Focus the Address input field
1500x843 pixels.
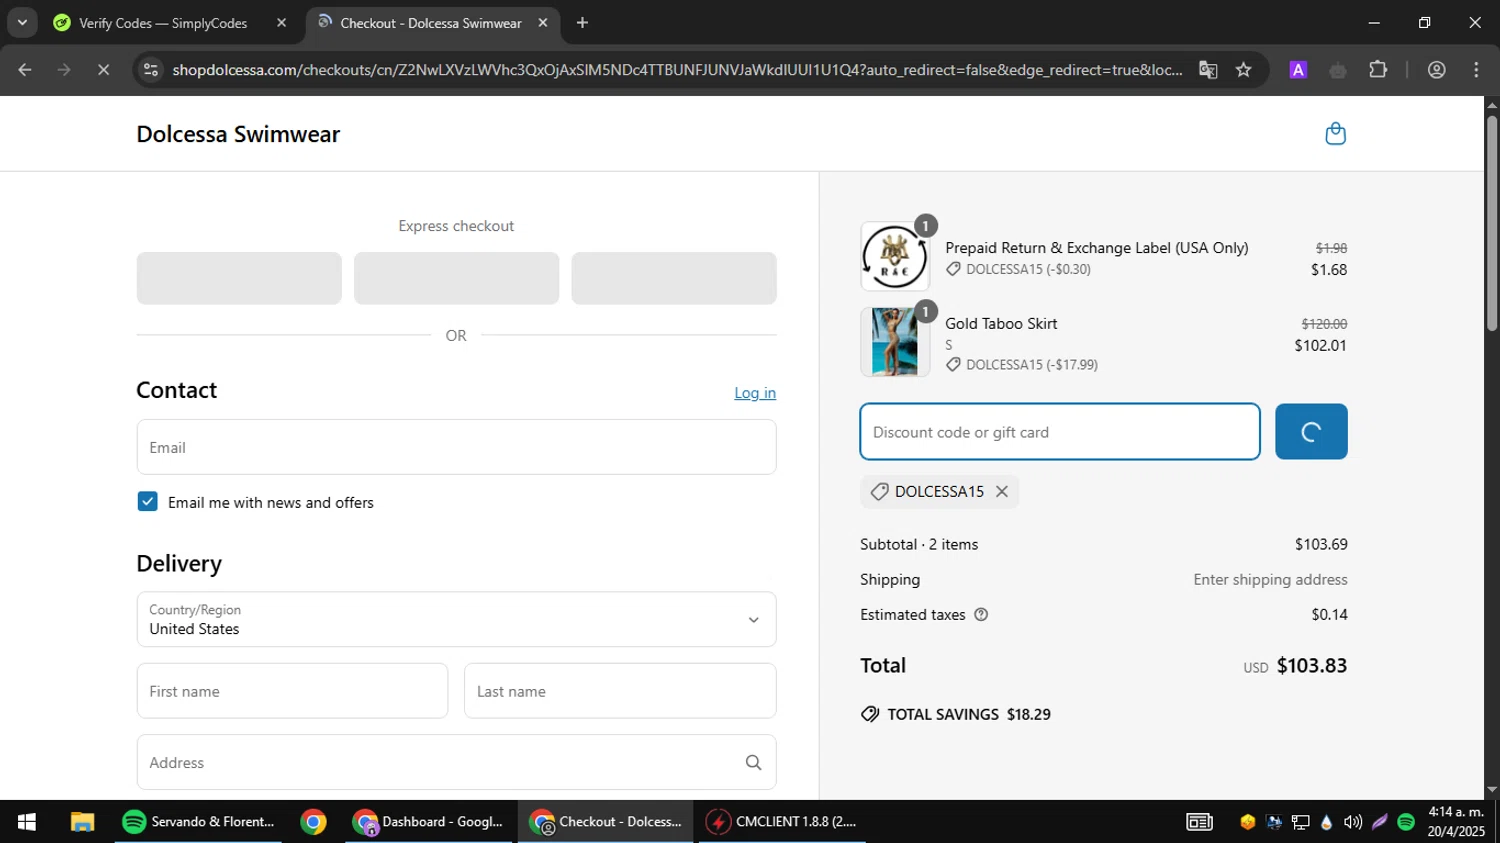(x=456, y=763)
